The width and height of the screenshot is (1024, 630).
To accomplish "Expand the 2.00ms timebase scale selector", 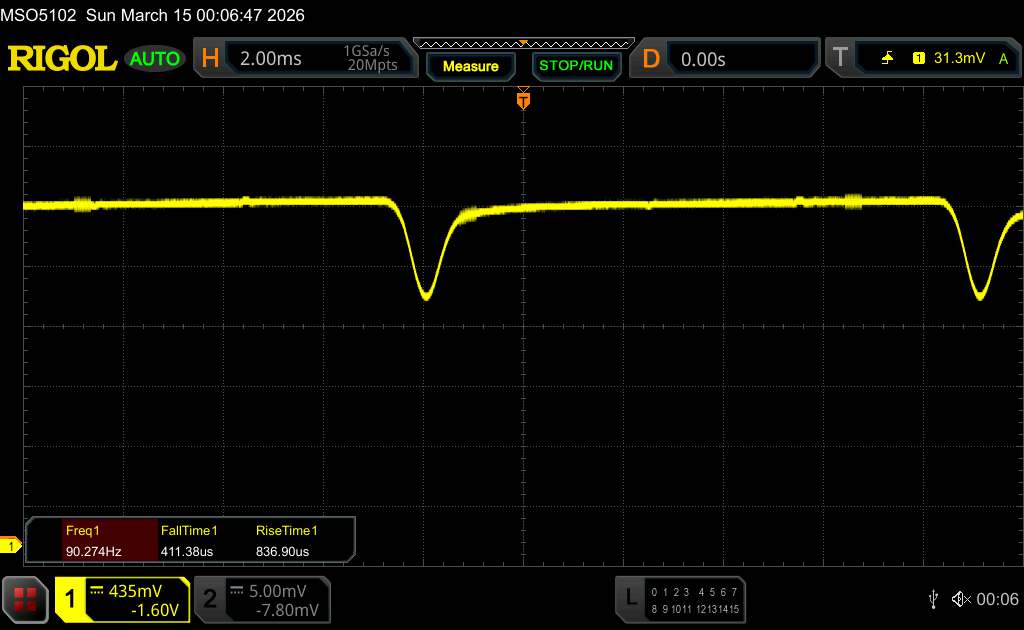I will coord(271,59).
